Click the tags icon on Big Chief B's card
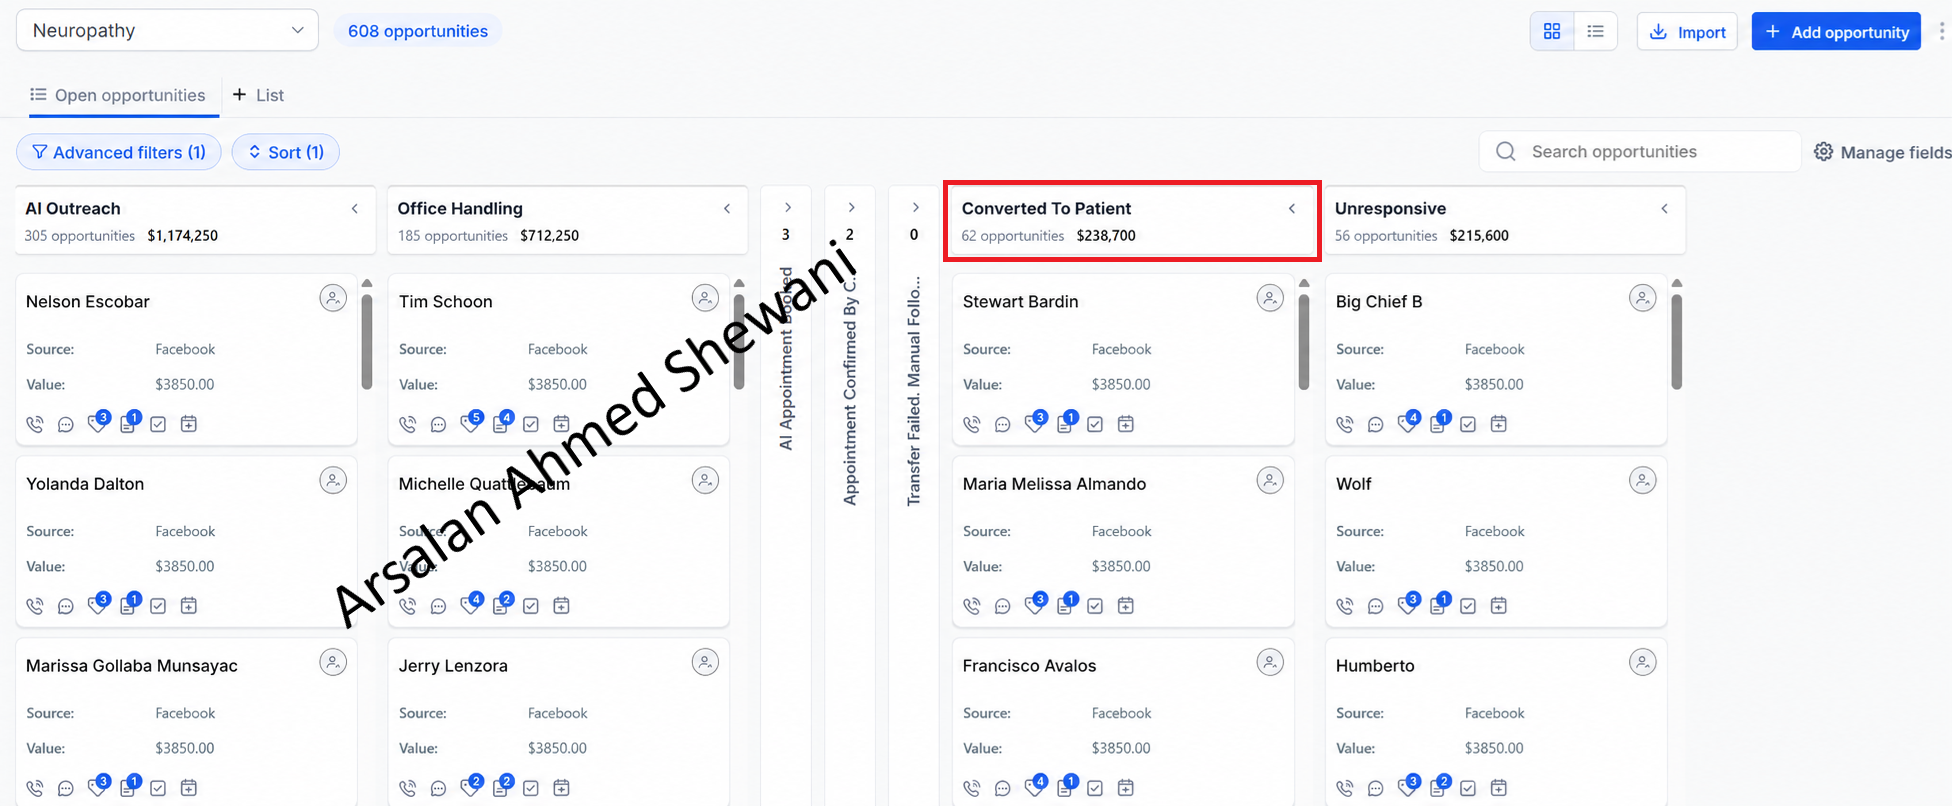This screenshot has height=806, width=1952. [1407, 424]
